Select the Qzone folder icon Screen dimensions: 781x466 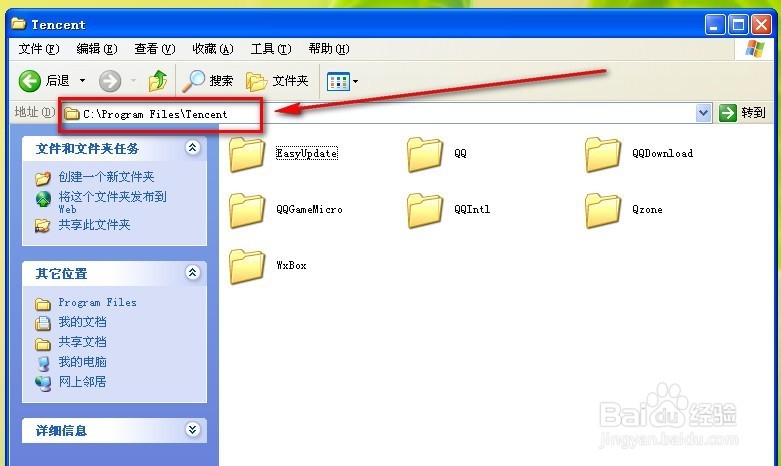(603, 211)
